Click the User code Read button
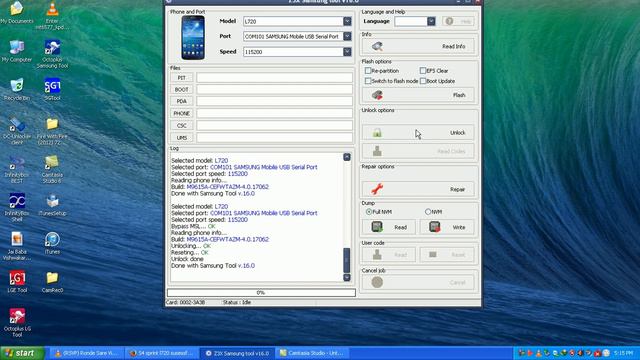The height and width of the screenshot is (360, 640). click(389, 255)
